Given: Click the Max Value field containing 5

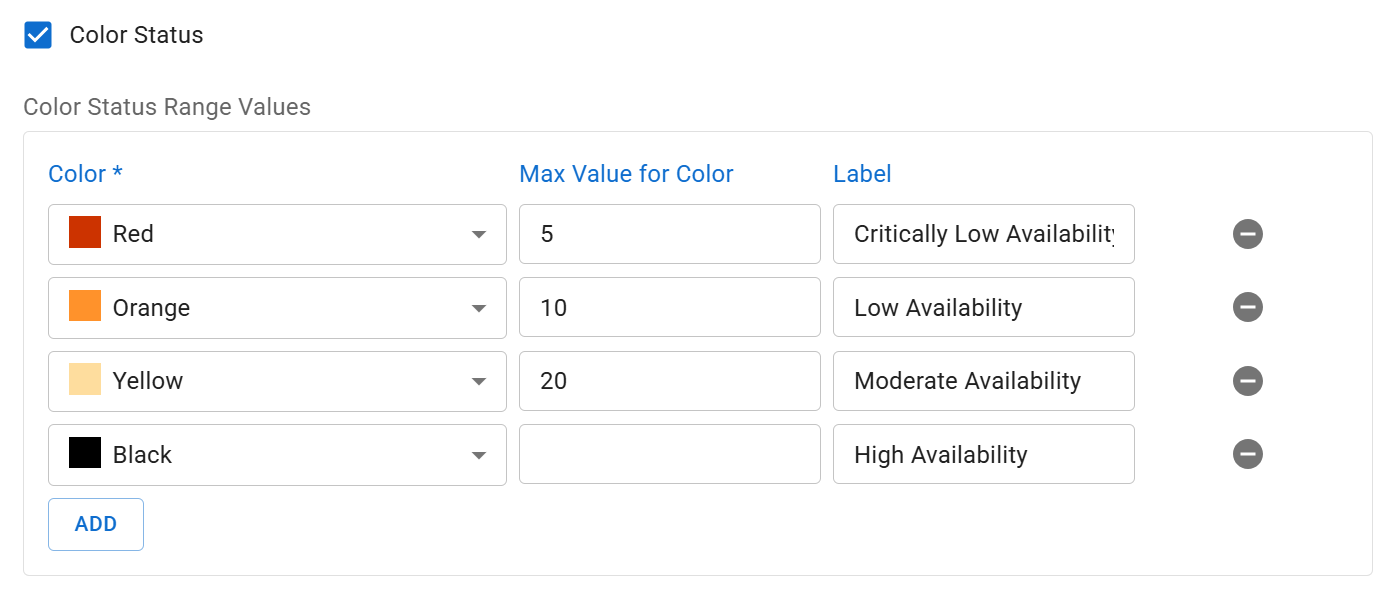Looking at the screenshot, I should 669,234.
